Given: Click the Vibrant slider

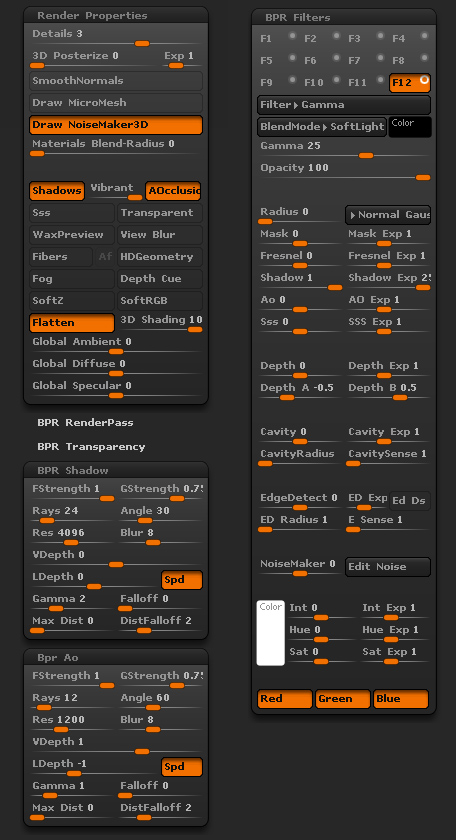Looking at the screenshot, I should (x=114, y=191).
